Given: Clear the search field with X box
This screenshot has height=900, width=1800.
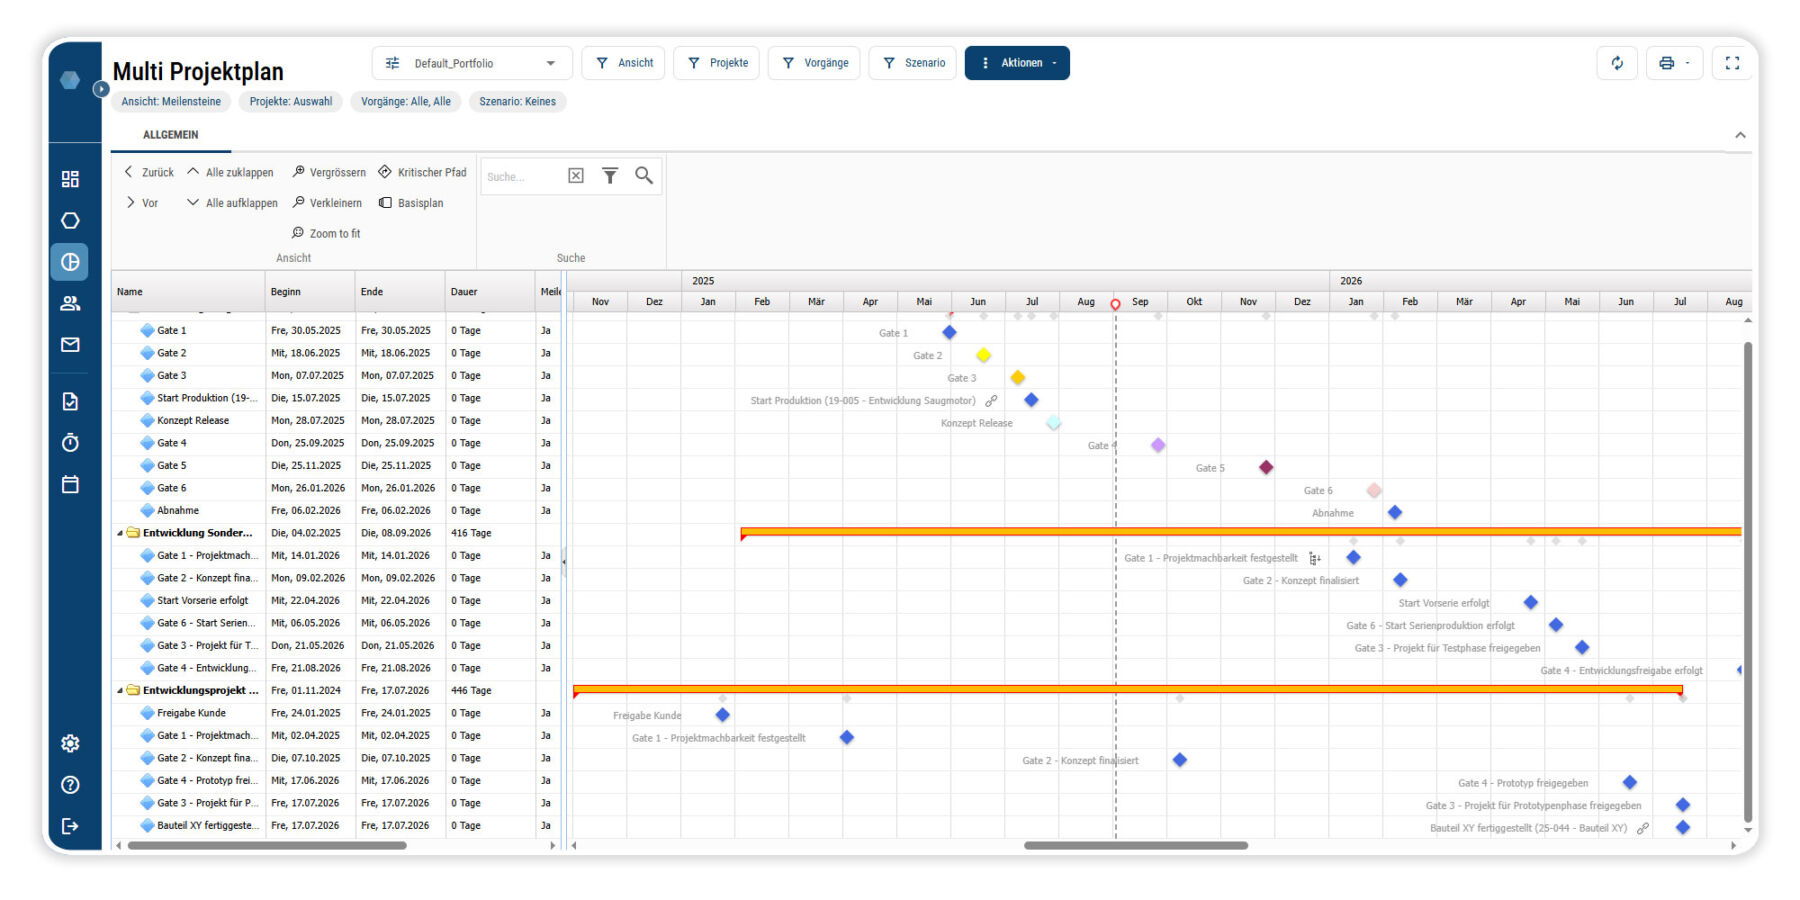Looking at the screenshot, I should 576,176.
